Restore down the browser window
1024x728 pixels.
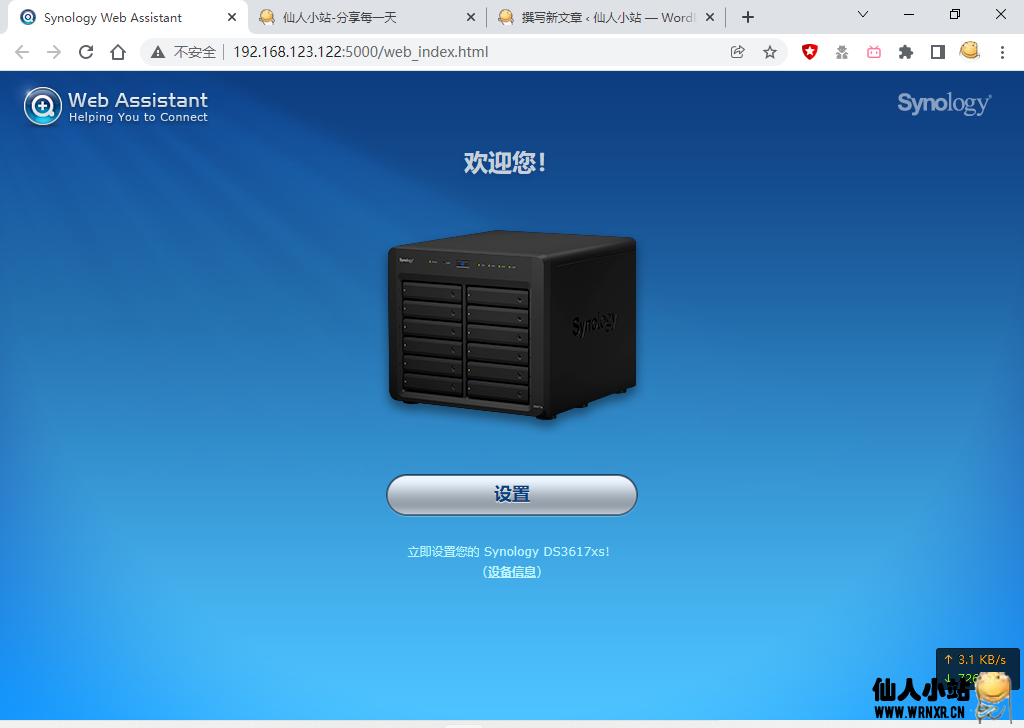click(x=955, y=14)
